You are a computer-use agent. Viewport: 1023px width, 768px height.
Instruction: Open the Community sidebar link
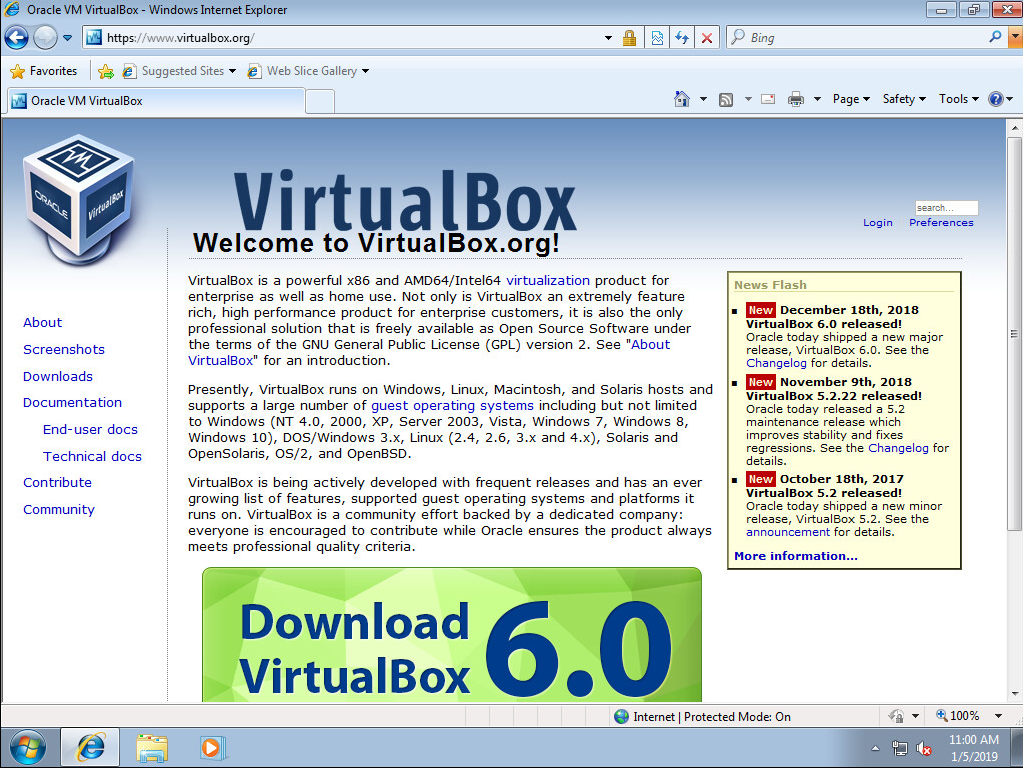click(x=59, y=510)
